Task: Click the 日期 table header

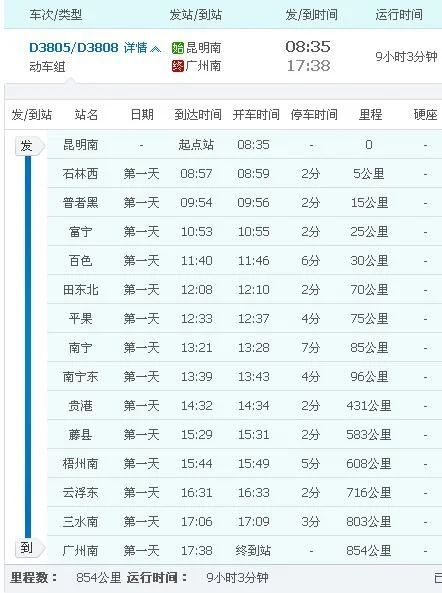Action: coord(142,115)
